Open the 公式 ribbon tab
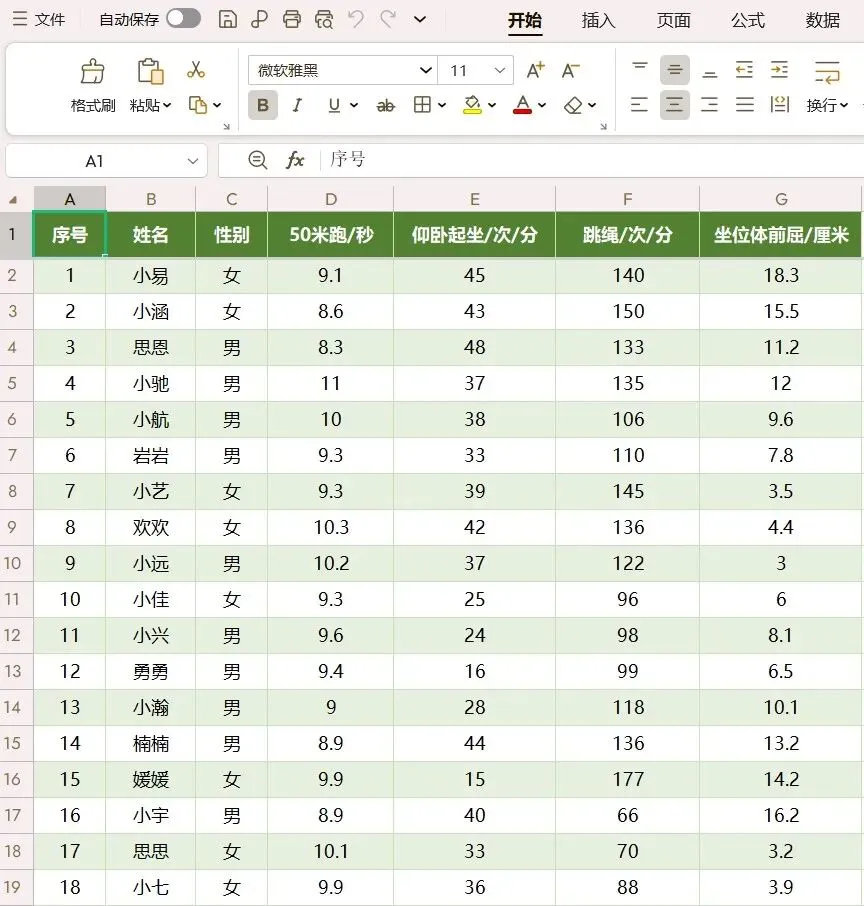 748,21
